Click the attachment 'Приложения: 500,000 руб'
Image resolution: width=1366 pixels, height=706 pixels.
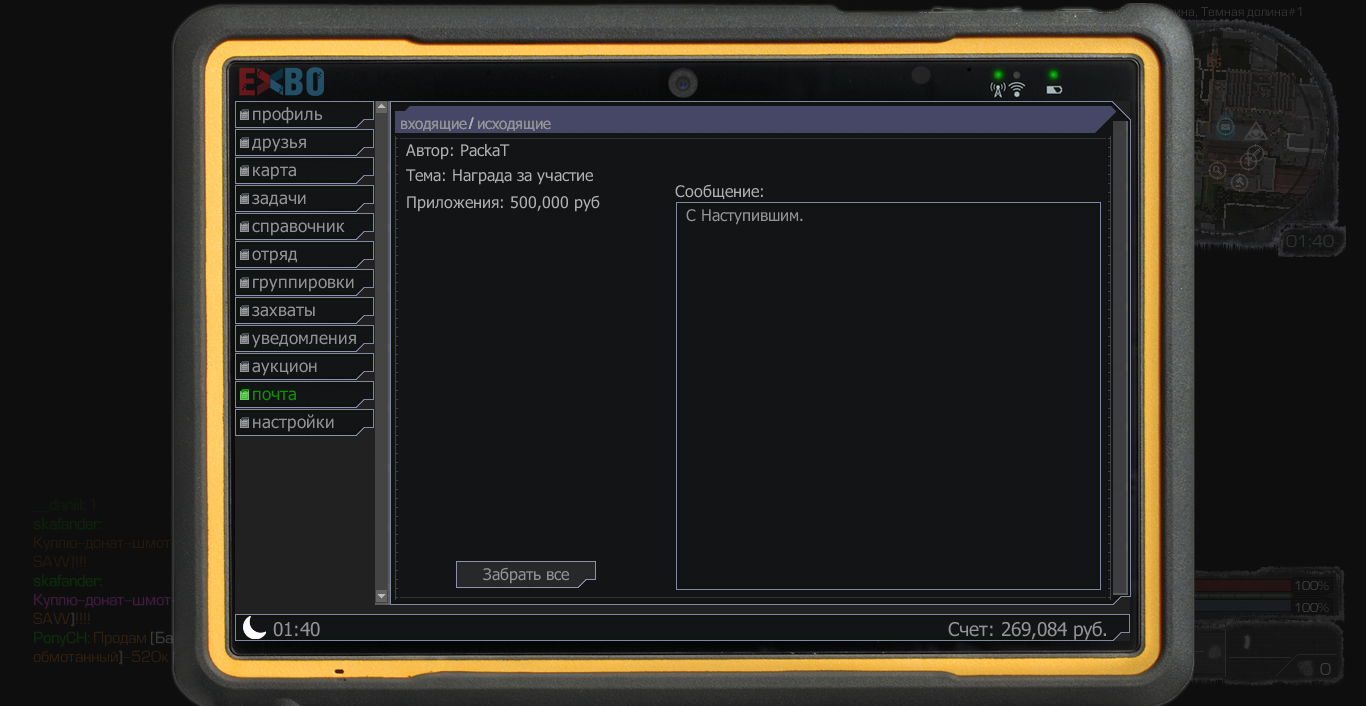503,203
